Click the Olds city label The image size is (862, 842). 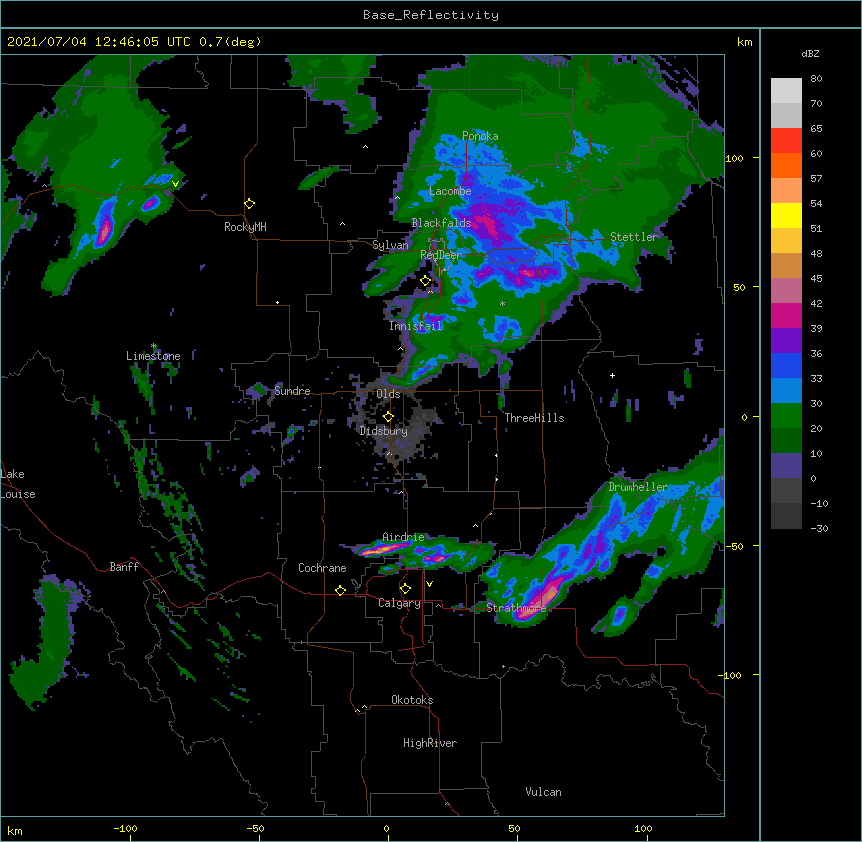point(388,394)
